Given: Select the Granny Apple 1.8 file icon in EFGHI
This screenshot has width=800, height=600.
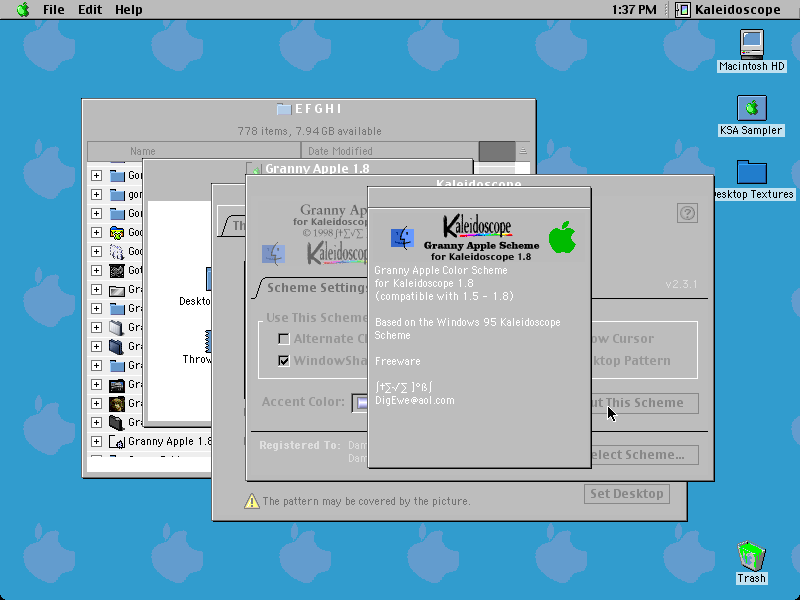Looking at the screenshot, I should (x=117, y=441).
